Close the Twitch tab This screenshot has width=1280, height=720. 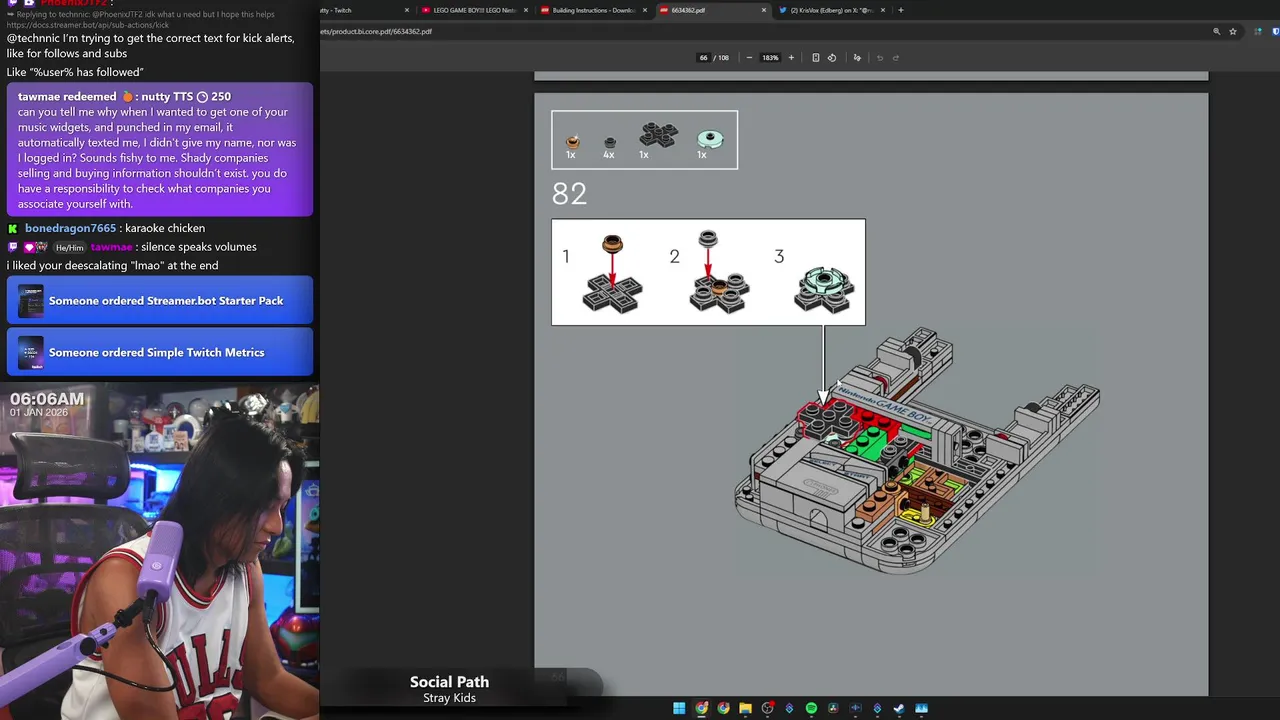(x=407, y=10)
